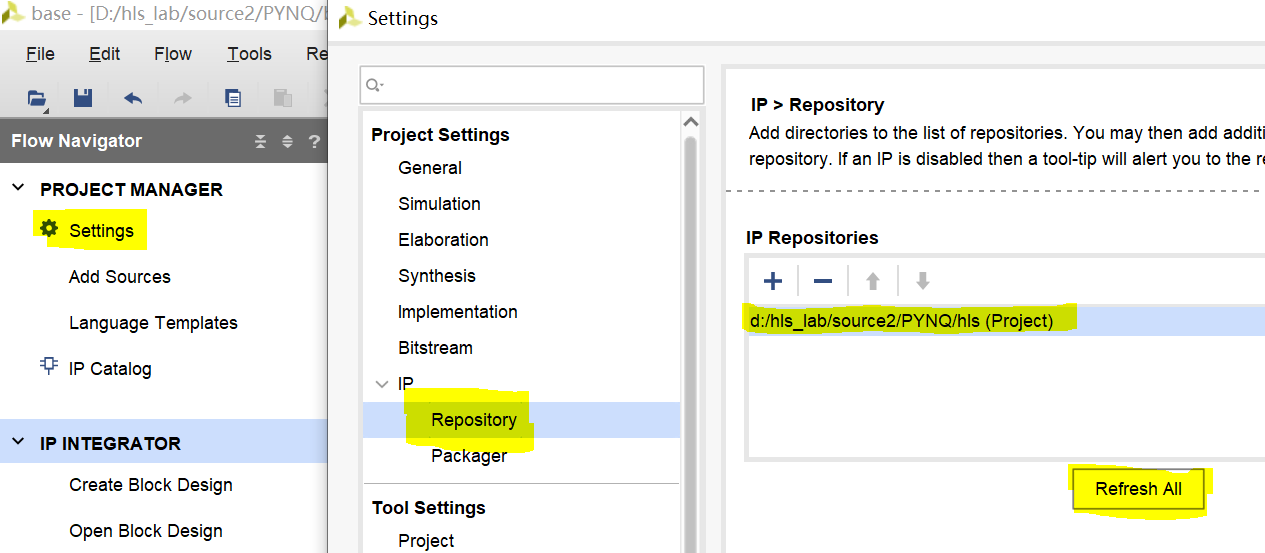Click the Copy icon in the toolbar
The image size is (1265, 553).
[x=233, y=98]
